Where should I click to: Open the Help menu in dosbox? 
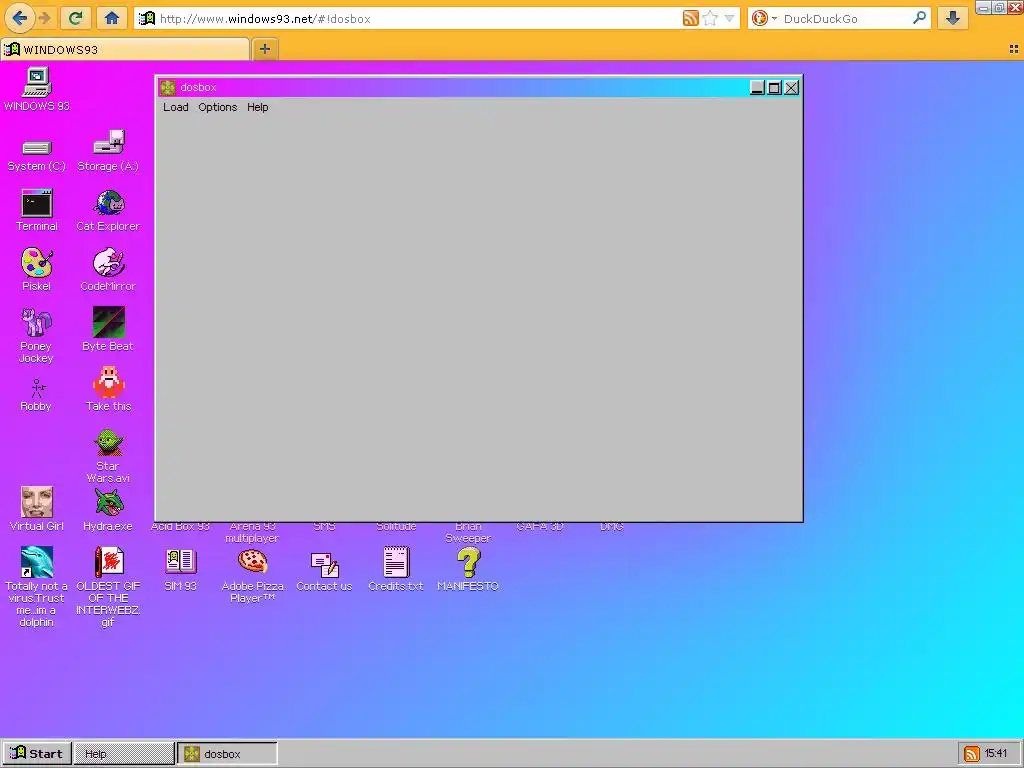tap(257, 107)
